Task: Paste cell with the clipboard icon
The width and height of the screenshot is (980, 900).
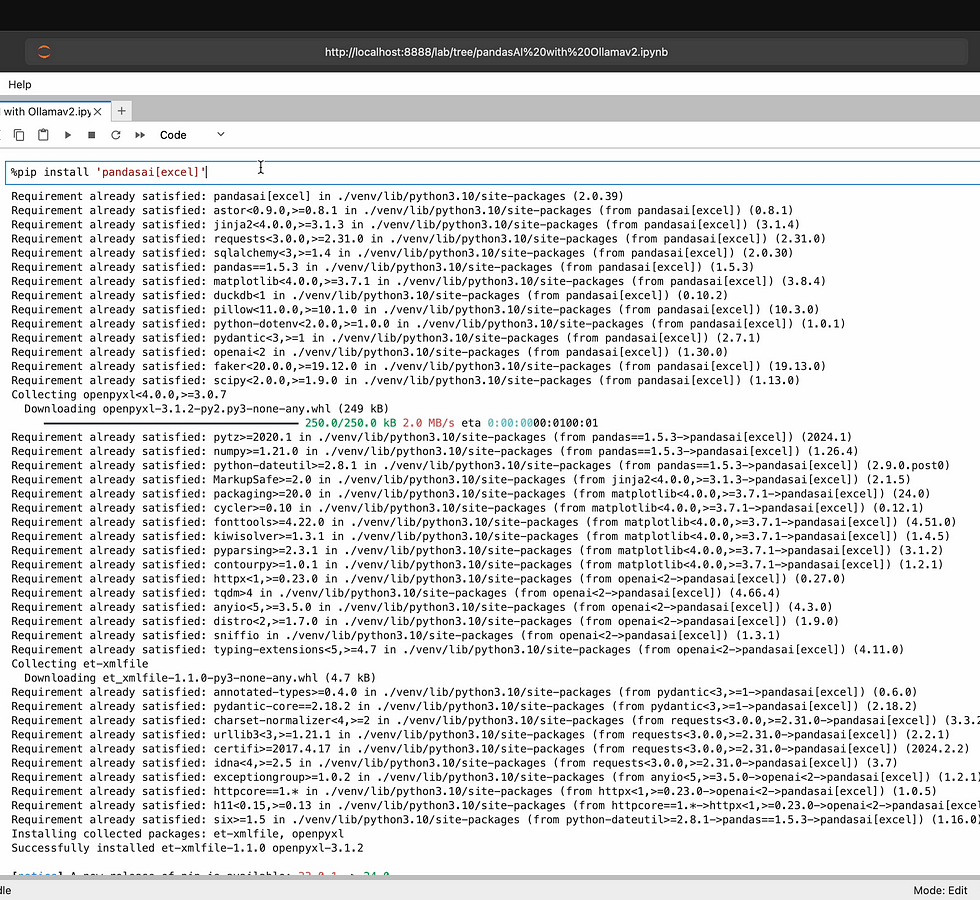Action: 43,135
